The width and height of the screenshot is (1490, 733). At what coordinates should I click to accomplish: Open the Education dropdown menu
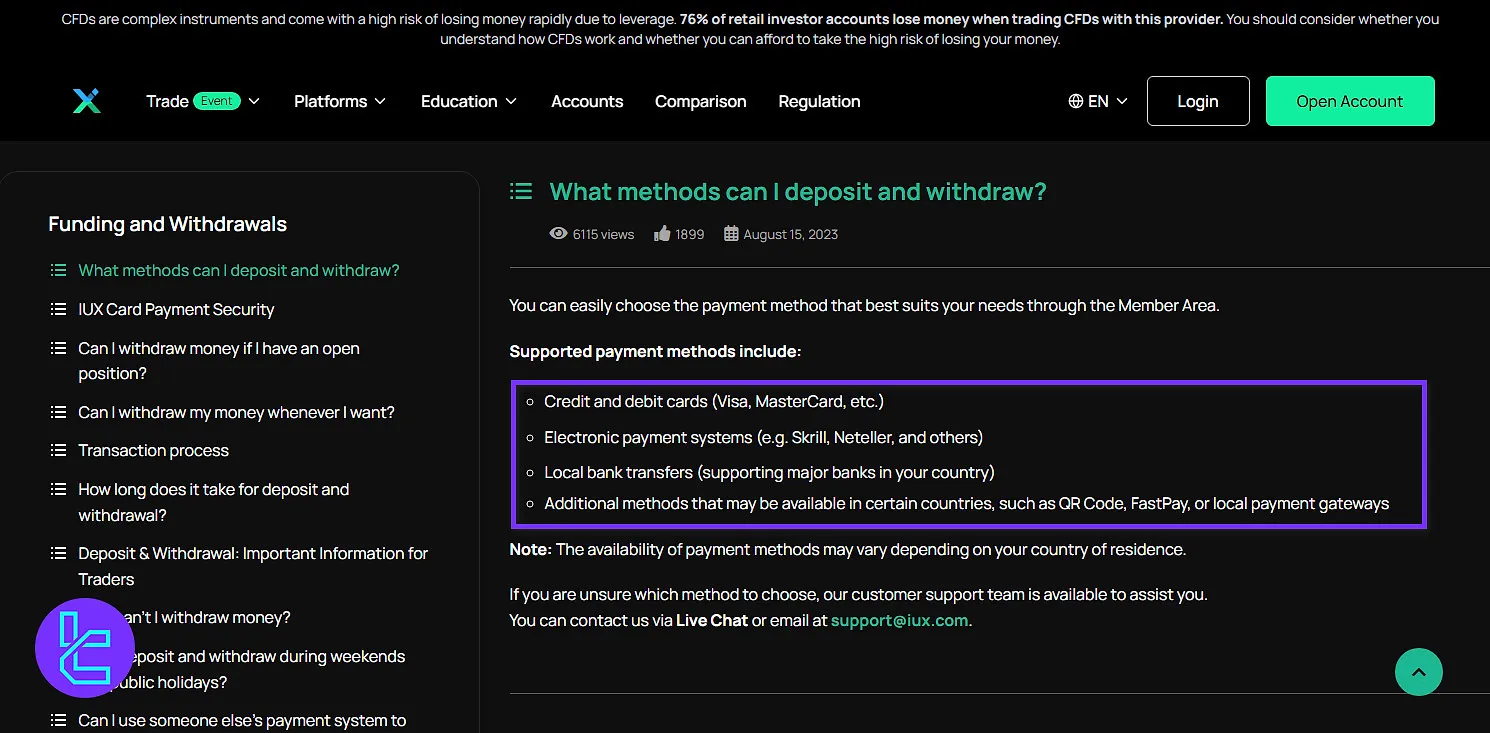click(468, 101)
